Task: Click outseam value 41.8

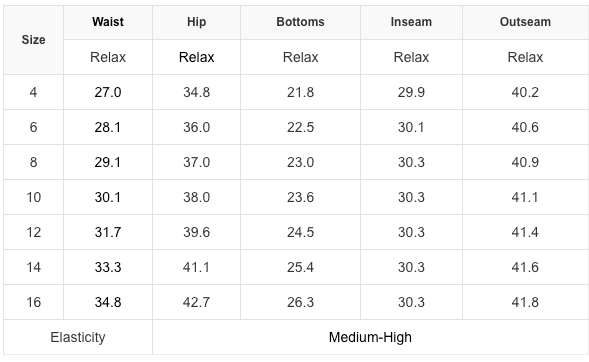Action: tap(525, 302)
